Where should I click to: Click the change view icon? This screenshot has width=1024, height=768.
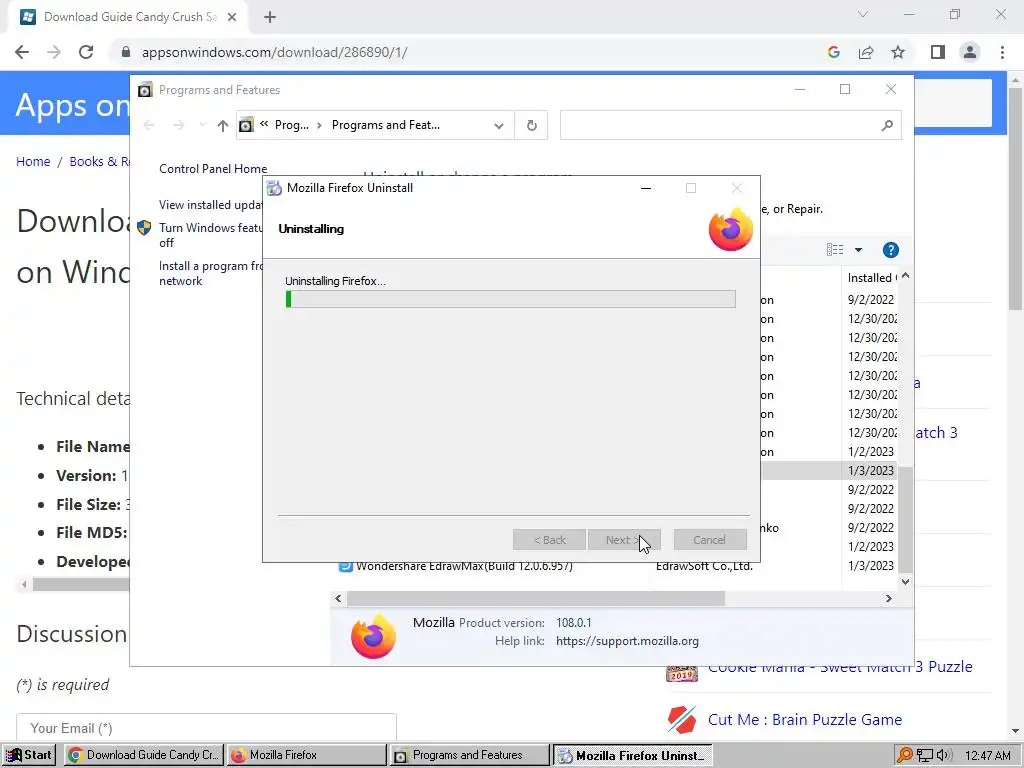click(835, 250)
